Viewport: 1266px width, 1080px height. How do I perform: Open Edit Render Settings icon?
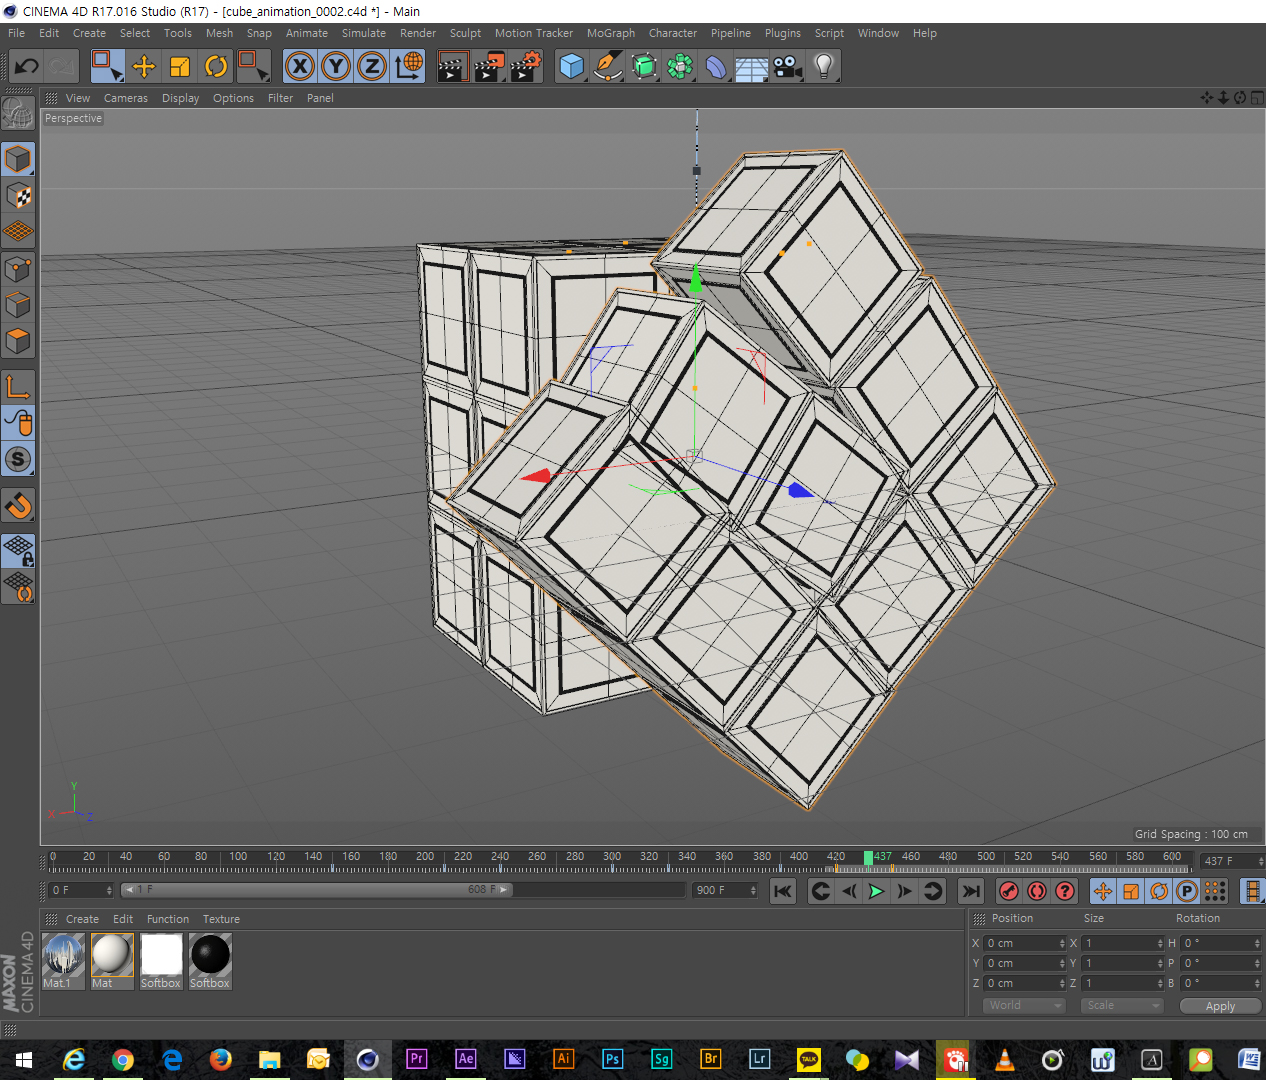[x=526, y=67]
